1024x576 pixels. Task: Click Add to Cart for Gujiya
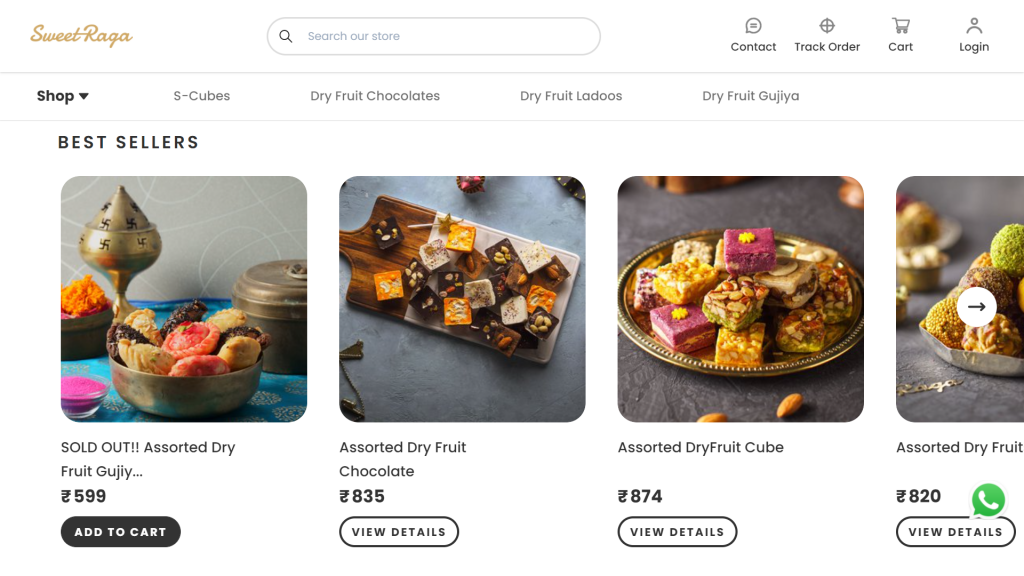tap(120, 532)
